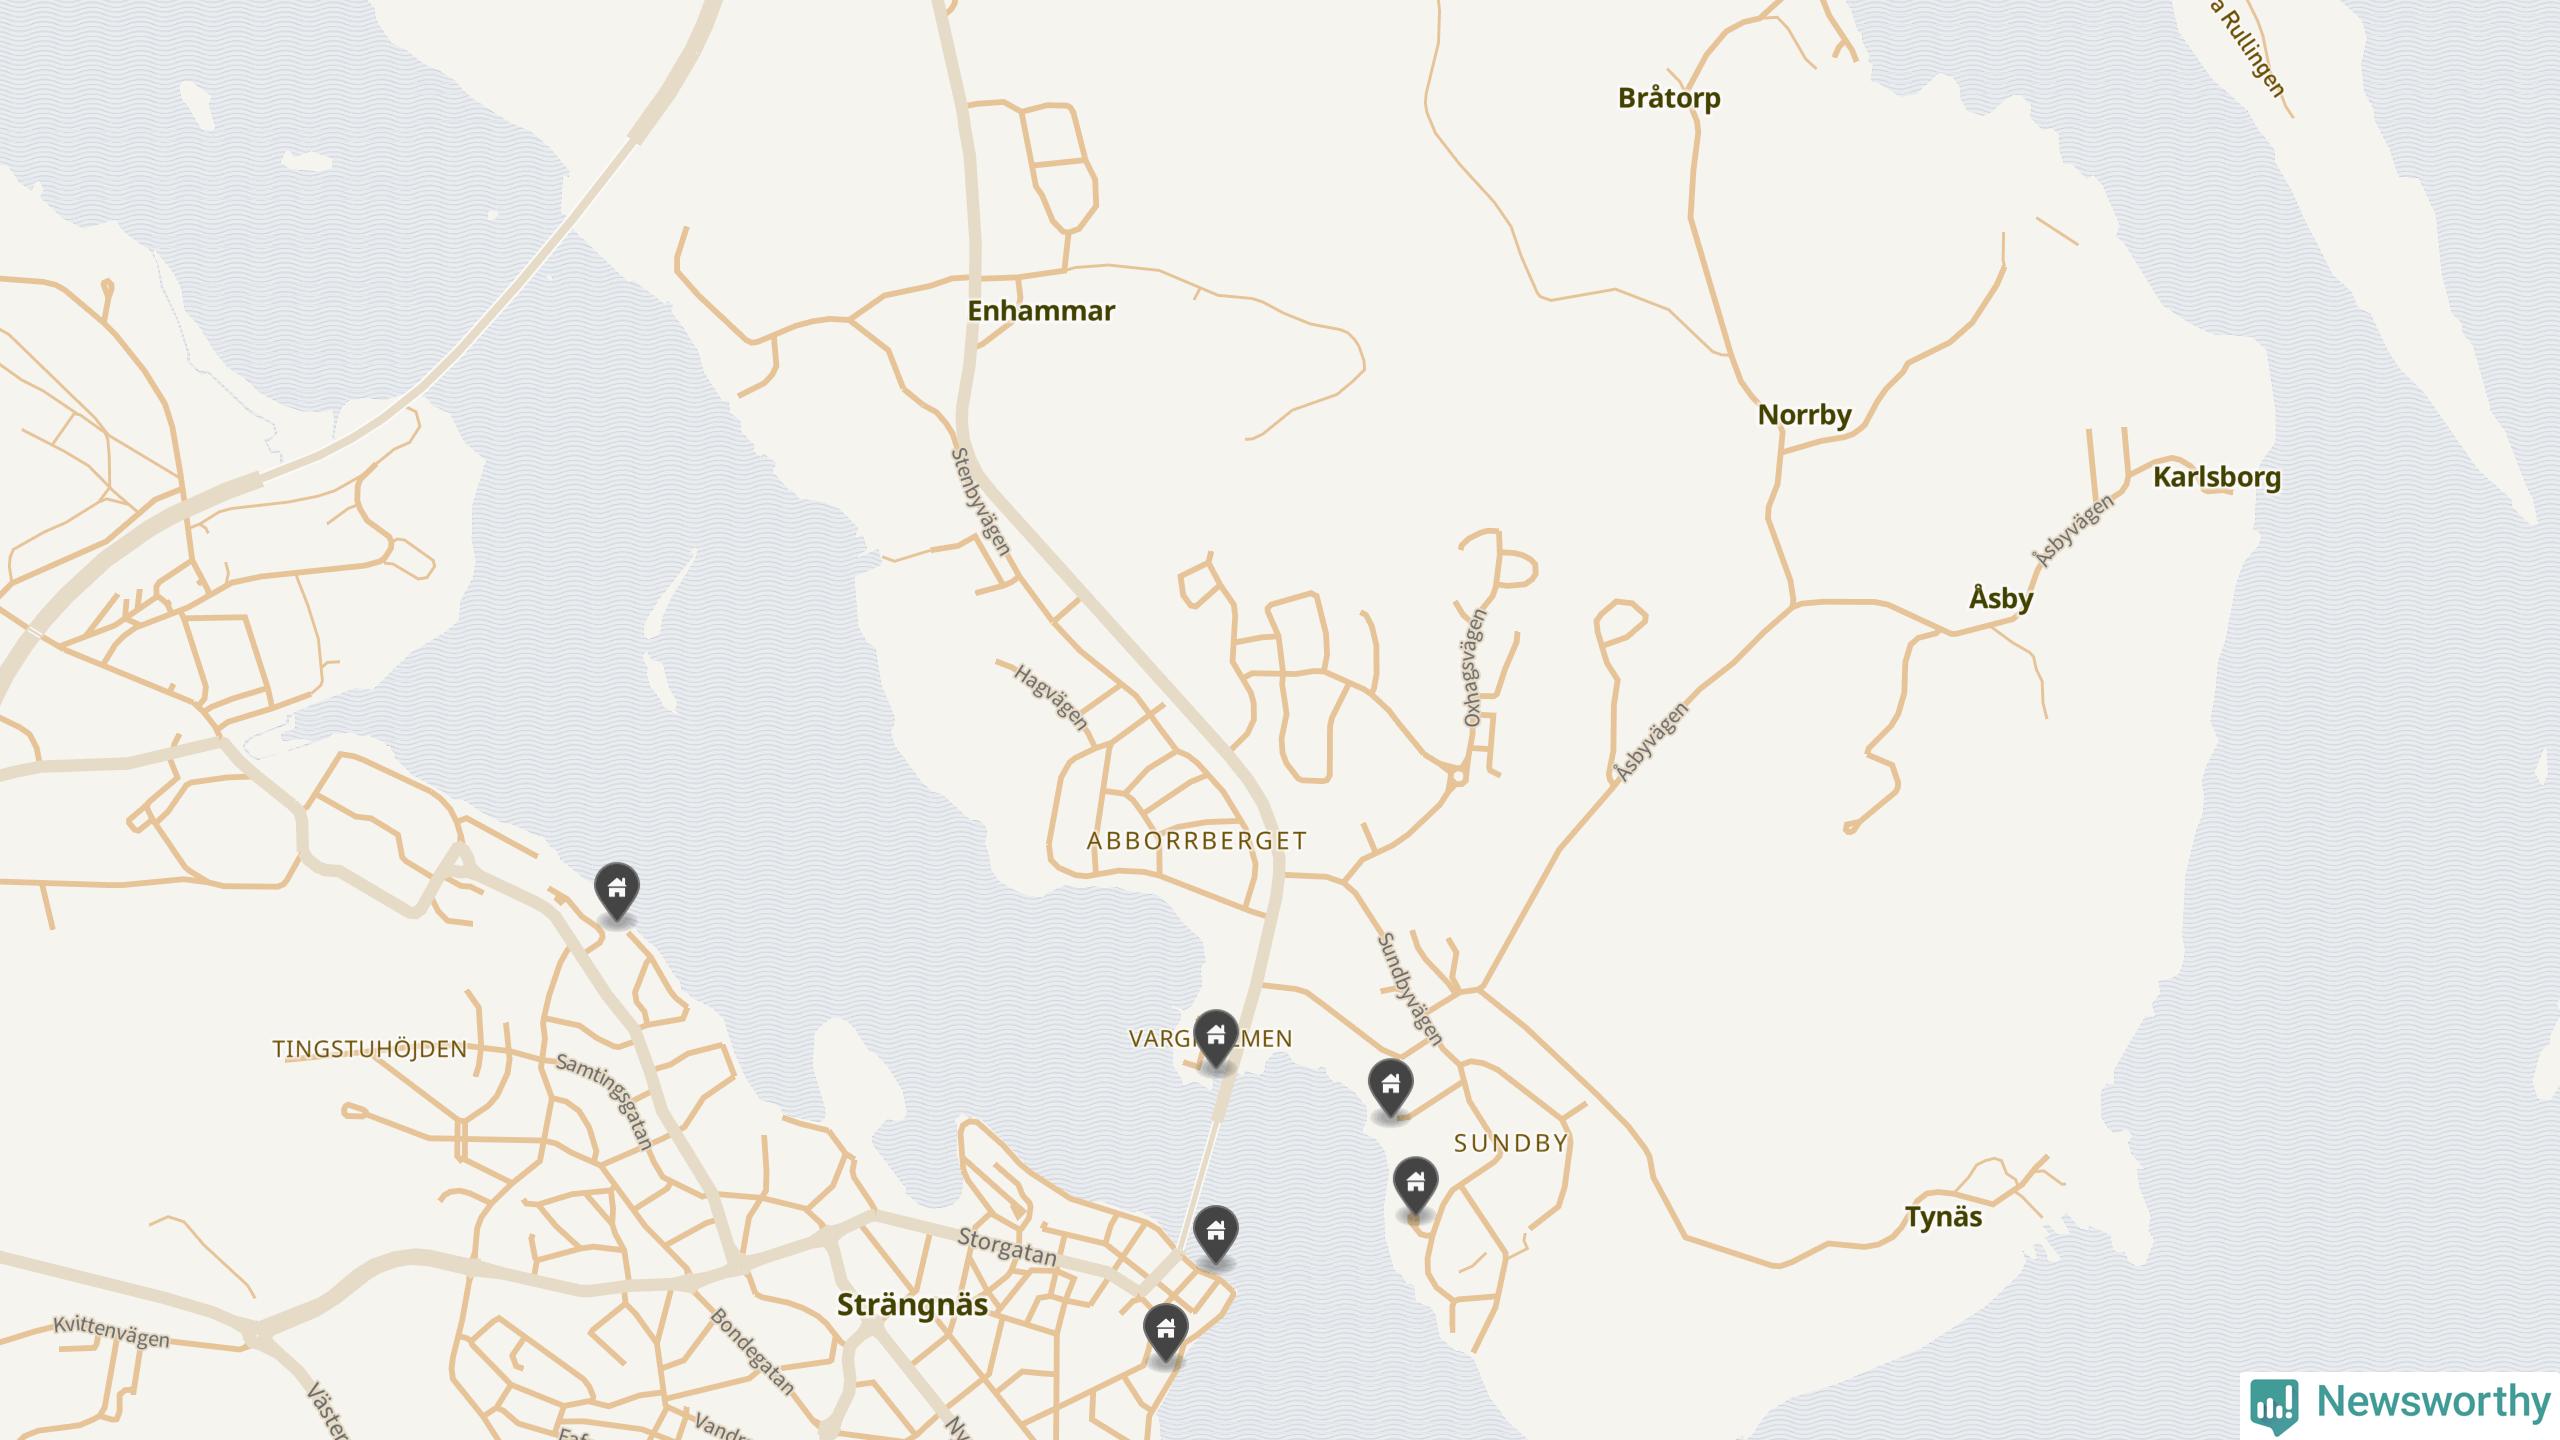Image resolution: width=2560 pixels, height=1440 pixels.
Task: Select the Enhammar place label
Action: 1041,311
